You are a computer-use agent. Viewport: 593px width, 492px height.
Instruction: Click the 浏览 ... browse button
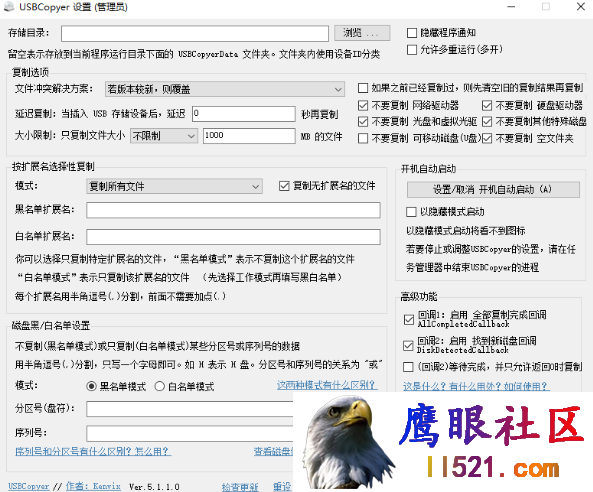click(362, 33)
